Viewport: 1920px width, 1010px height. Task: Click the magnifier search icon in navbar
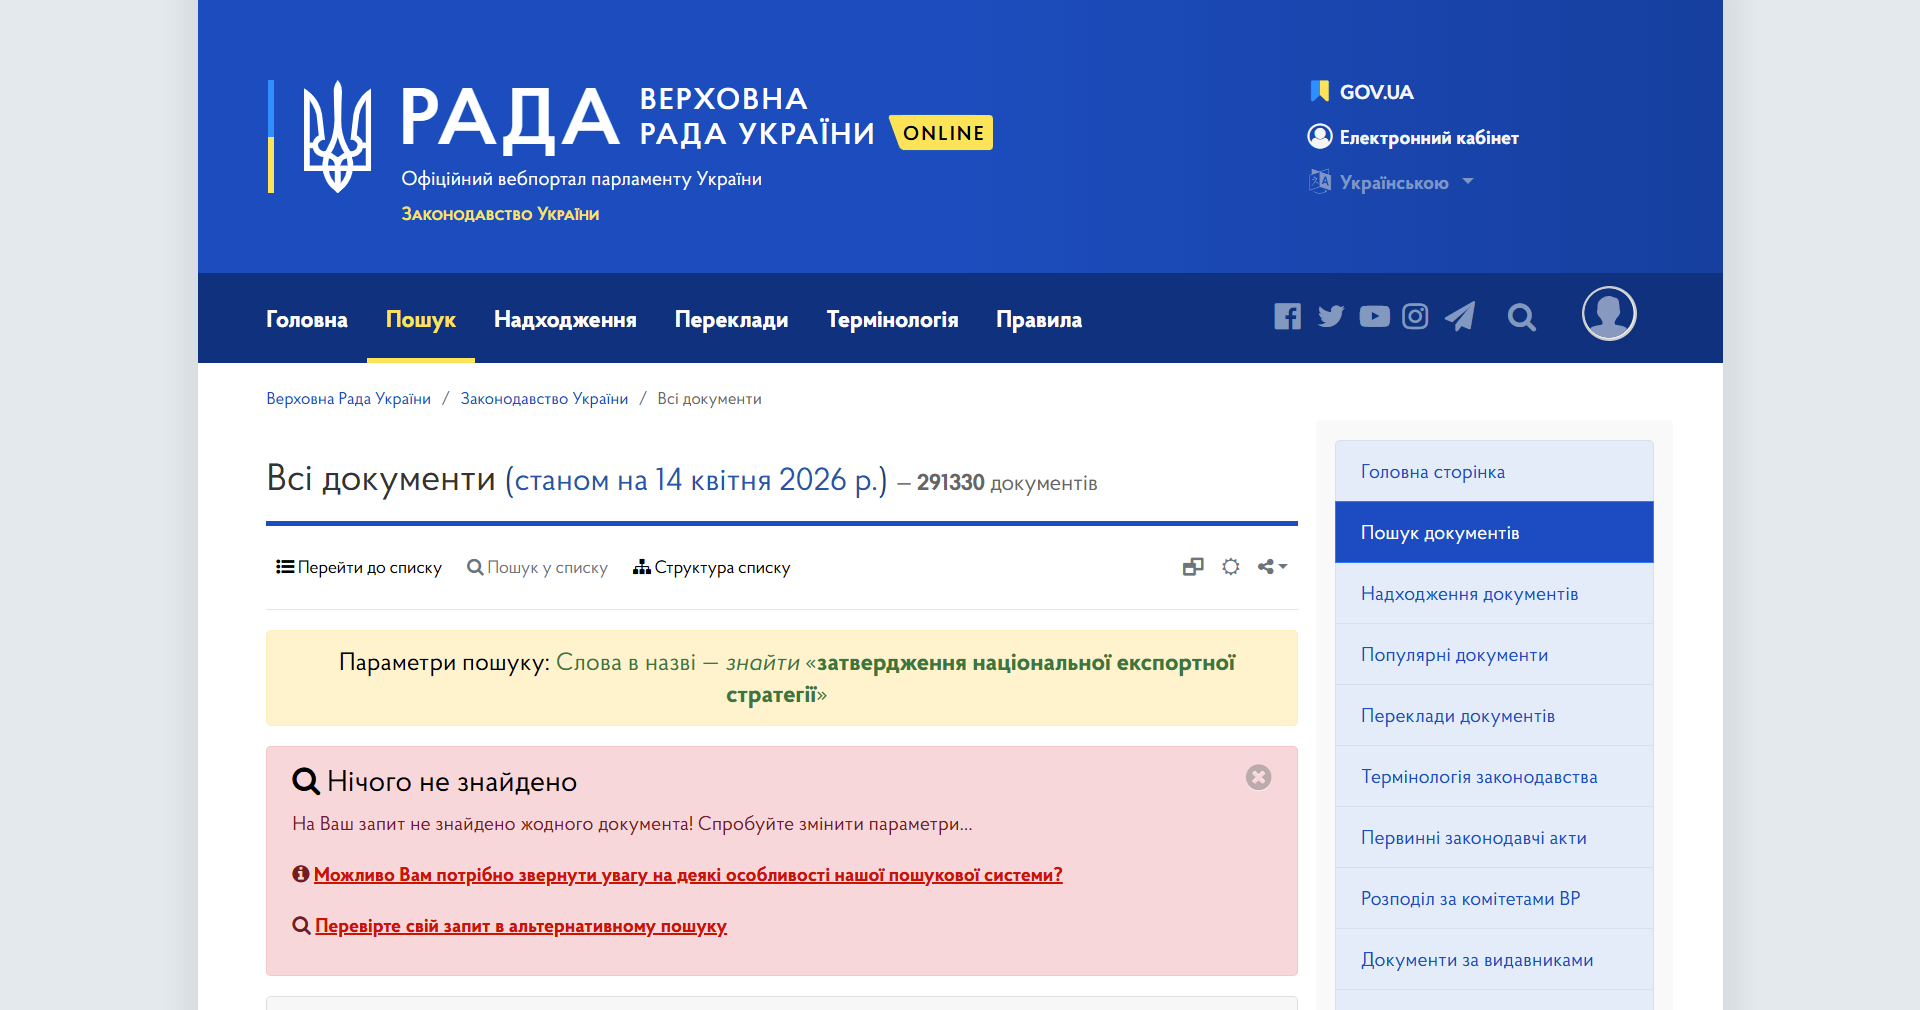coord(1522,318)
